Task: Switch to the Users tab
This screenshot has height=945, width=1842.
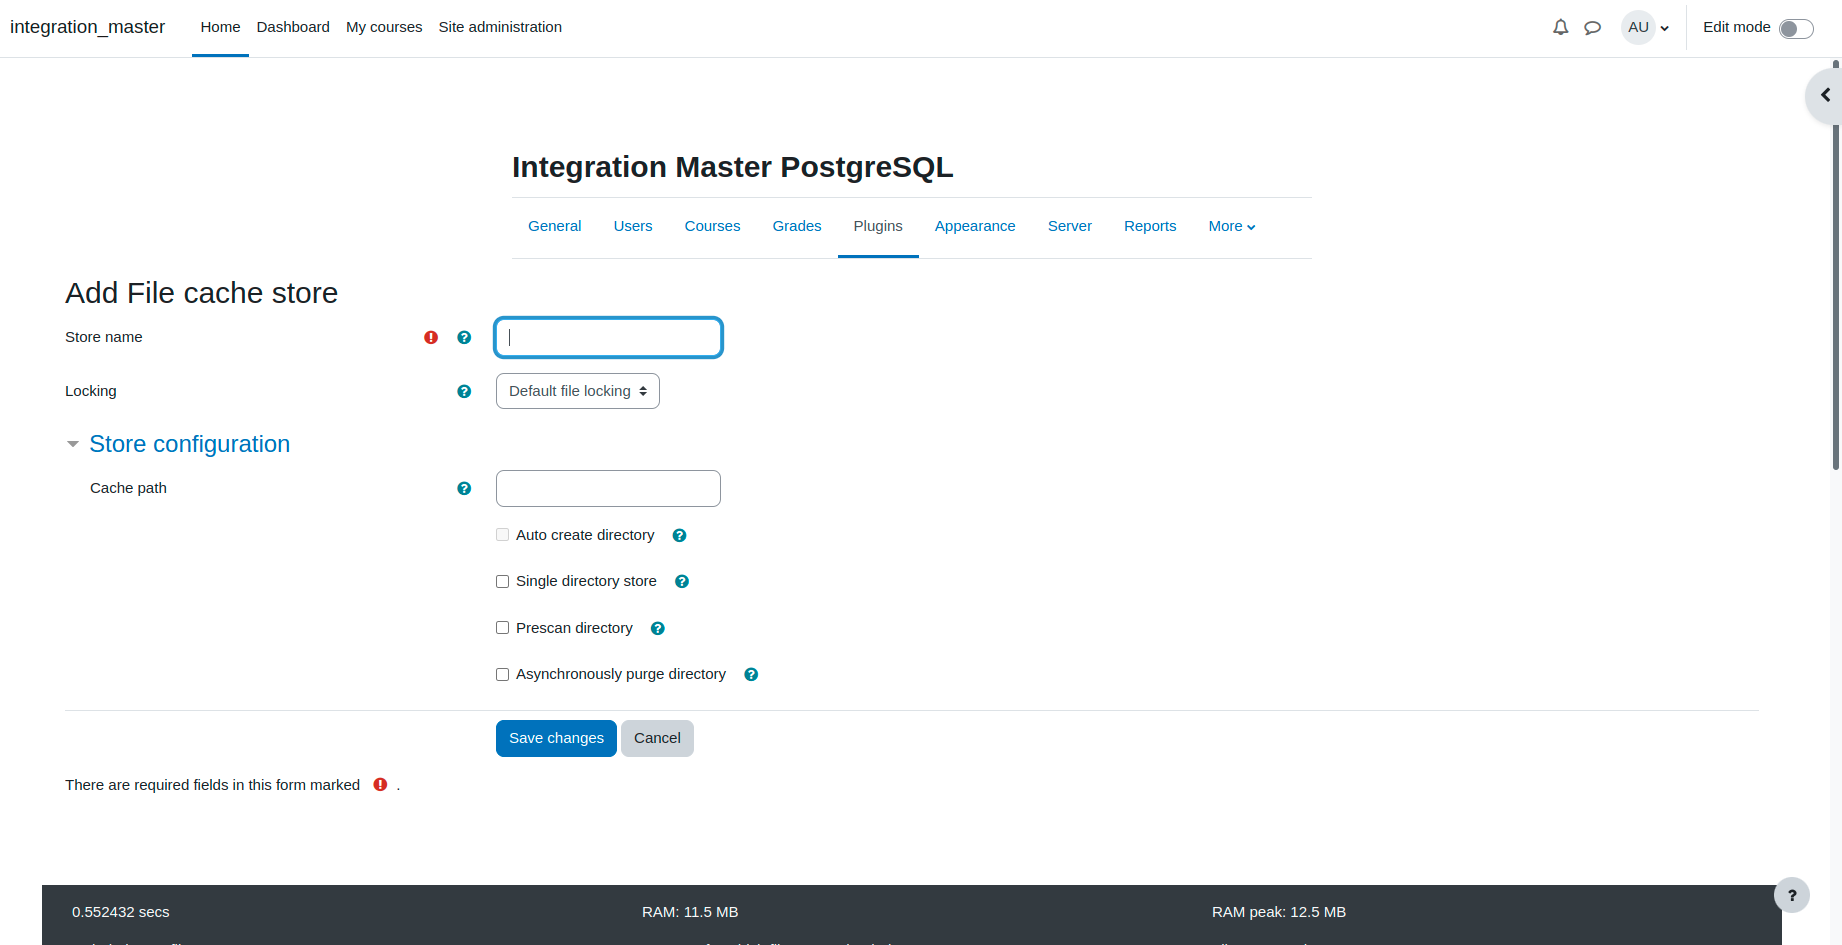Action: pyautogui.click(x=633, y=226)
